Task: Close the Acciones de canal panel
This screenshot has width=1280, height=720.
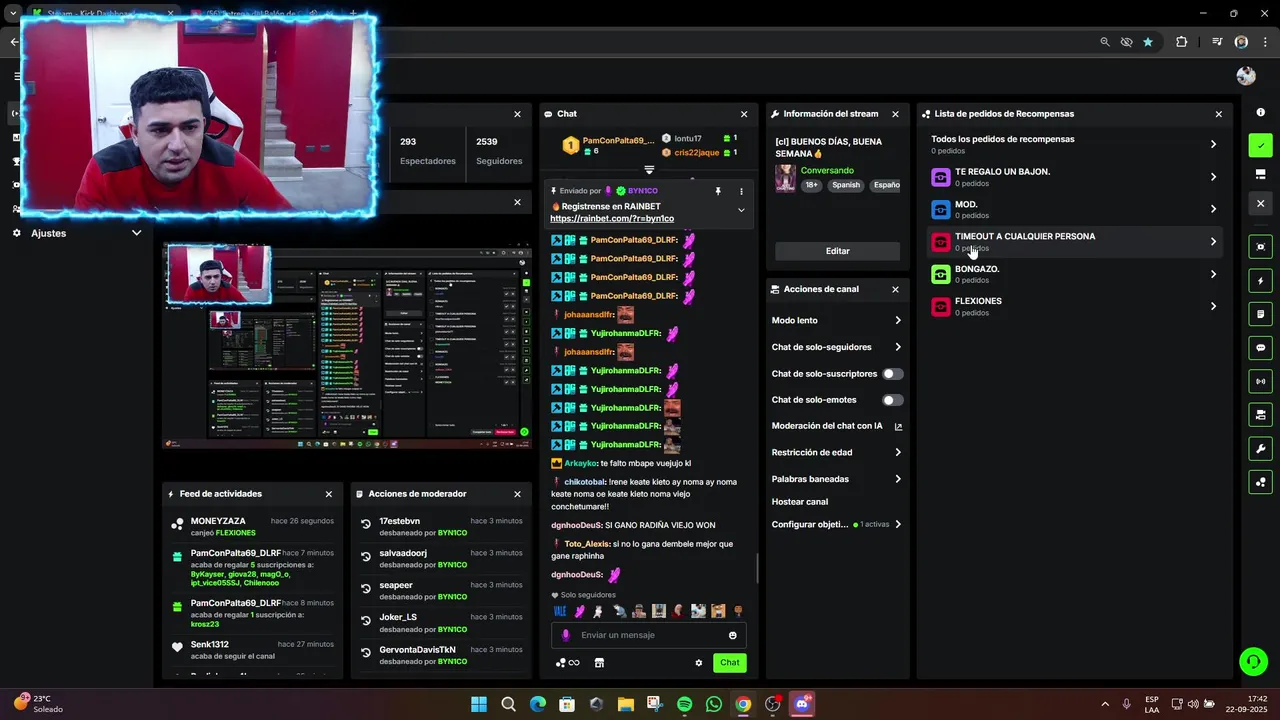Action: (x=895, y=289)
